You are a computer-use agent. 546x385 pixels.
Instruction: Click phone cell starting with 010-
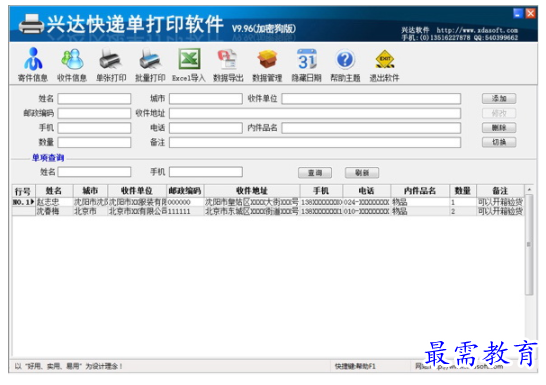pos(367,211)
